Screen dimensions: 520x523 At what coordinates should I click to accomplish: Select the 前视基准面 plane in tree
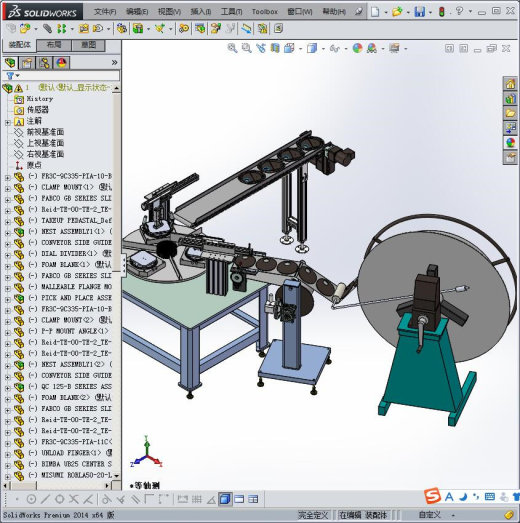[x=45, y=132]
